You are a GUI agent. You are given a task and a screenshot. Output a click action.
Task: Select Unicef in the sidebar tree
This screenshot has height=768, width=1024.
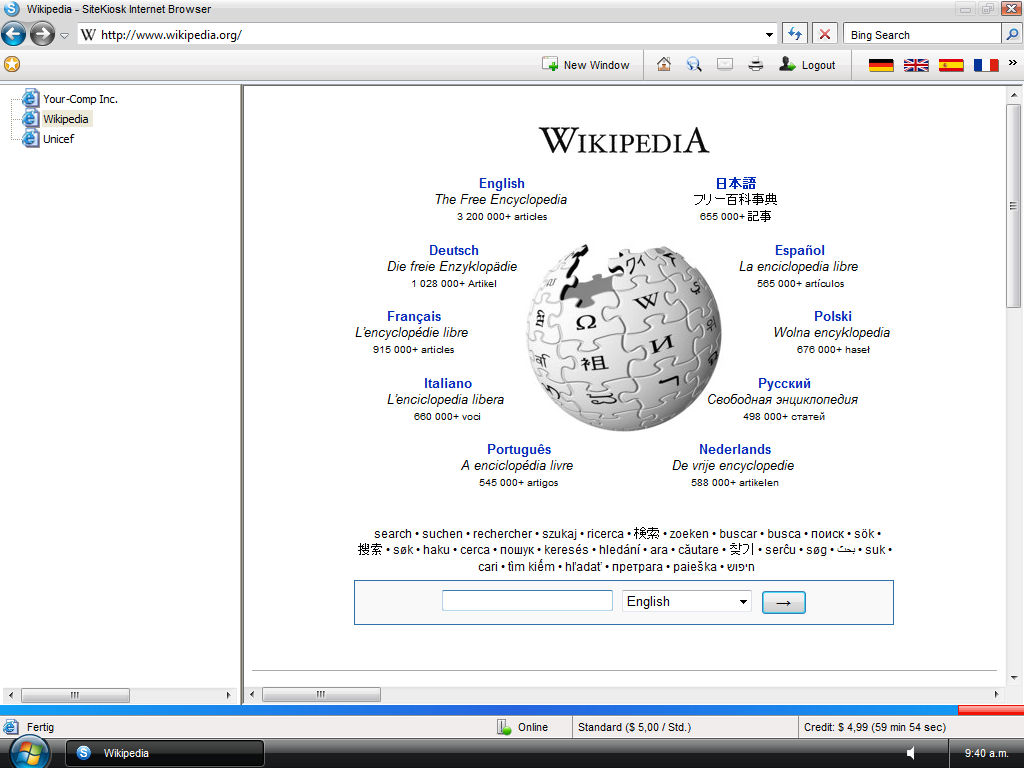58,139
